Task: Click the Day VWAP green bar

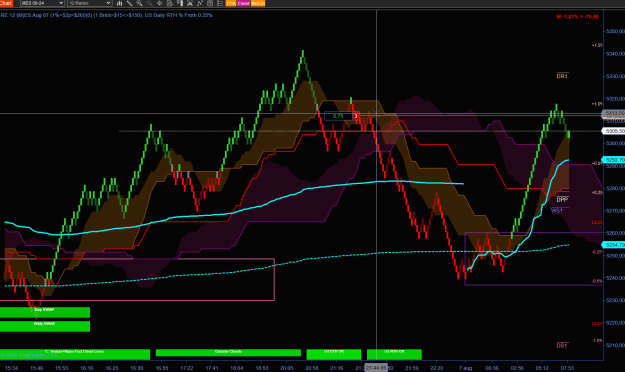Action: [45, 312]
